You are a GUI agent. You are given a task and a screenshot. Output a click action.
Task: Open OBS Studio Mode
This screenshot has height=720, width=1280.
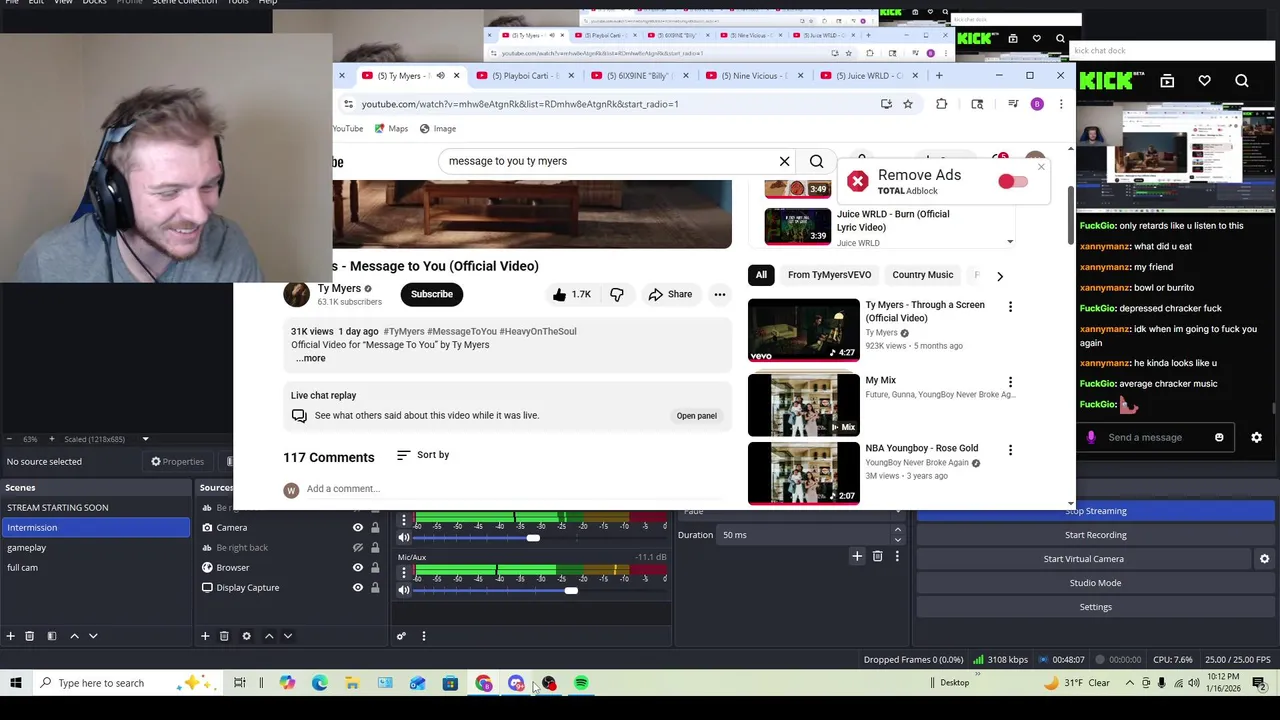point(1095,583)
